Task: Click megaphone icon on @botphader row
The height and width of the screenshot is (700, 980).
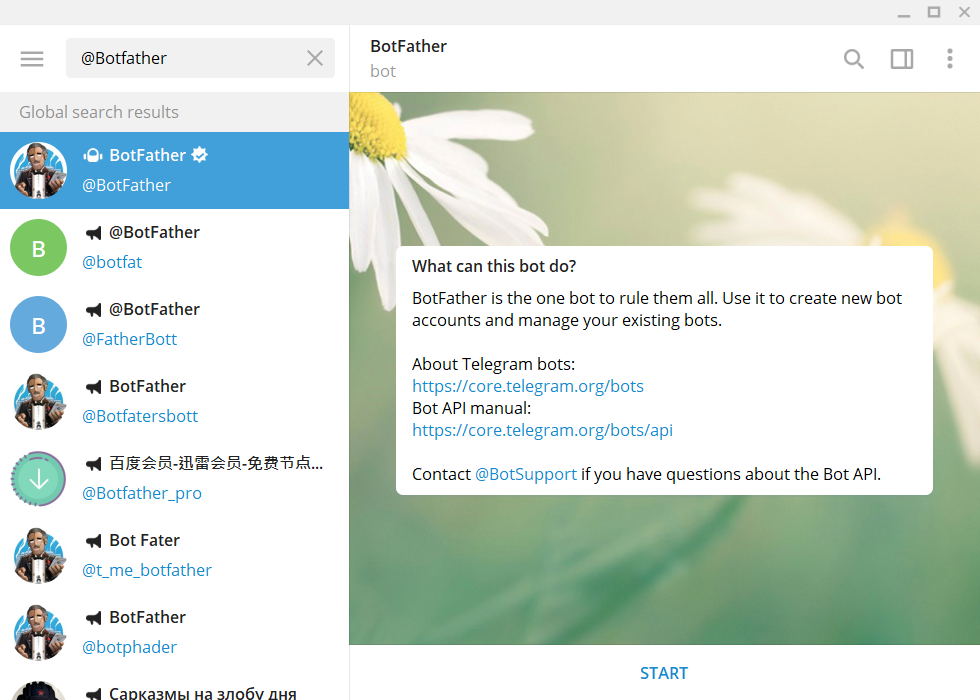Action: coord(93,618)
